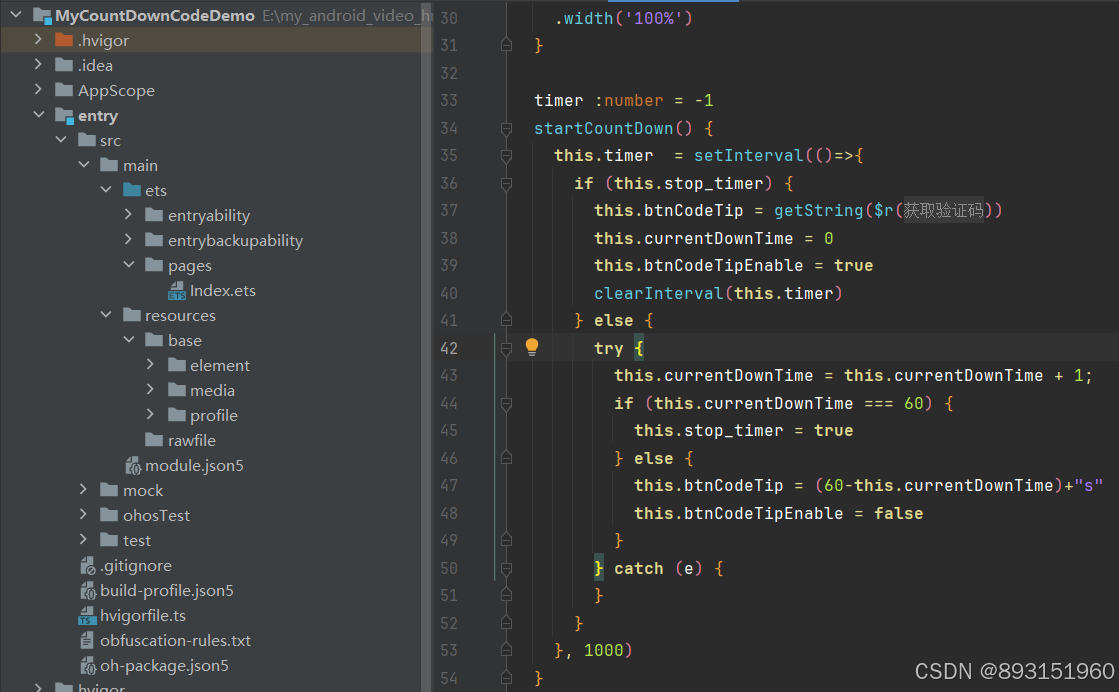Click line number 42 in the gutter
Viewport: 1119px width, 692px height.
coord(449,348)
